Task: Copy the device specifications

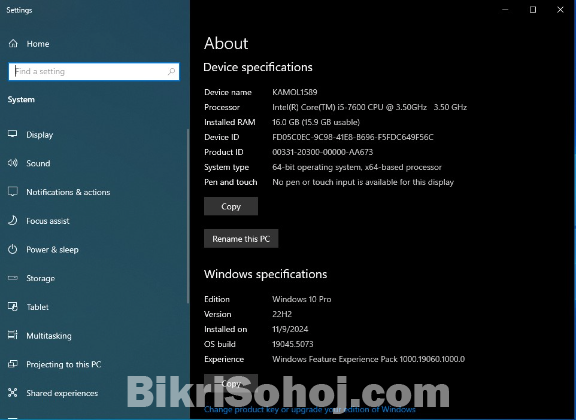Action: click(x=231, y=206)
